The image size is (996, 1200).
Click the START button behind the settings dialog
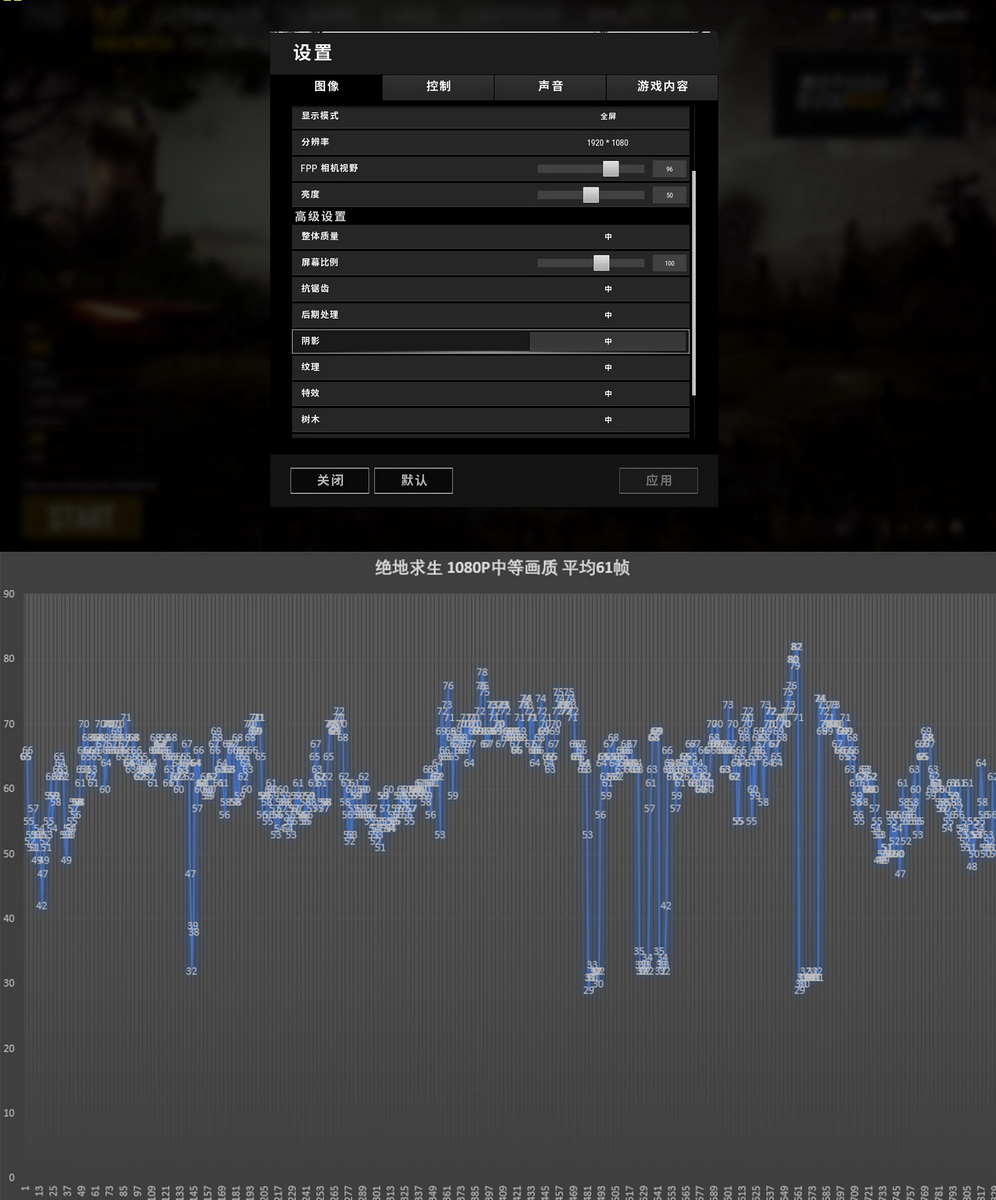[82, 518]
